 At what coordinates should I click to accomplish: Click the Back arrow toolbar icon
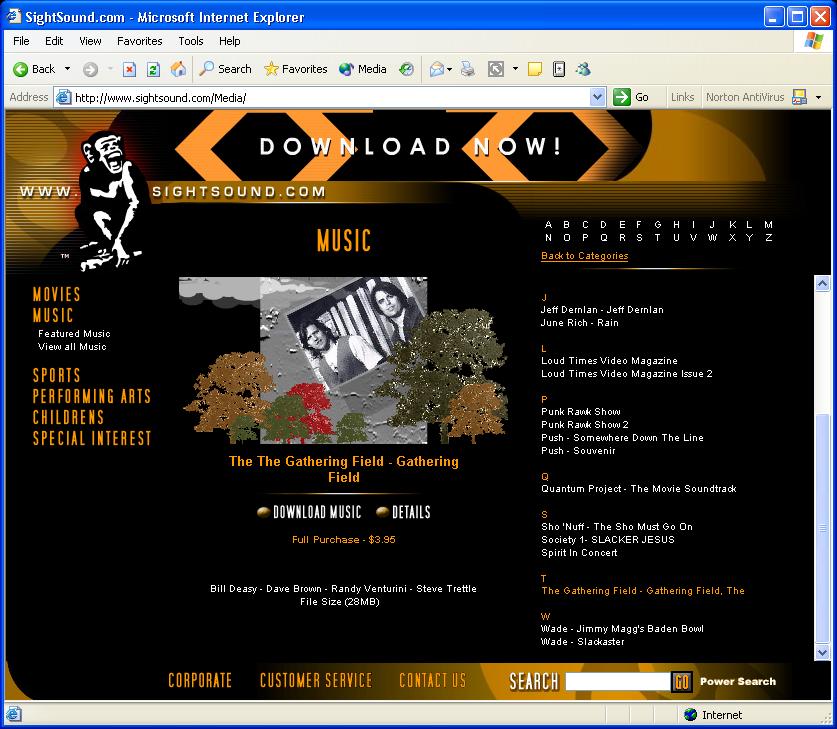click(21, 69)
